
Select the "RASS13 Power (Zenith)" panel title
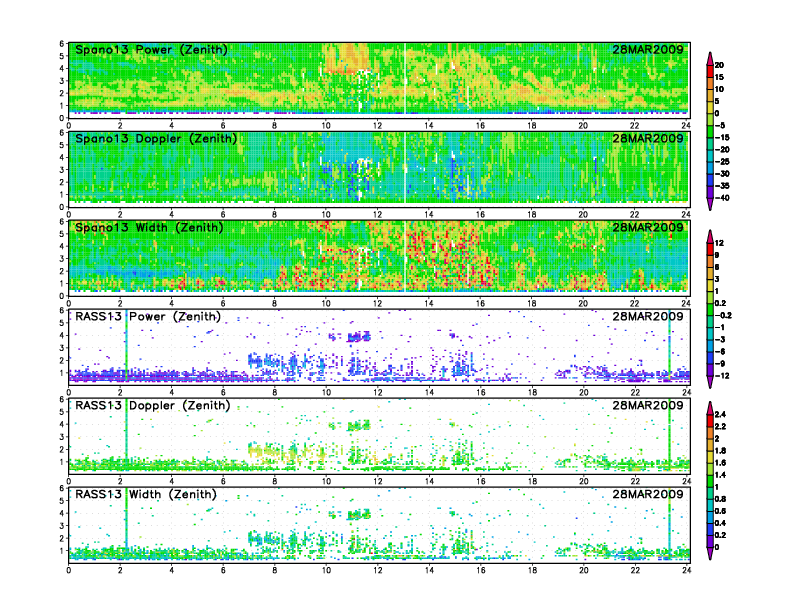click(148, 317)
